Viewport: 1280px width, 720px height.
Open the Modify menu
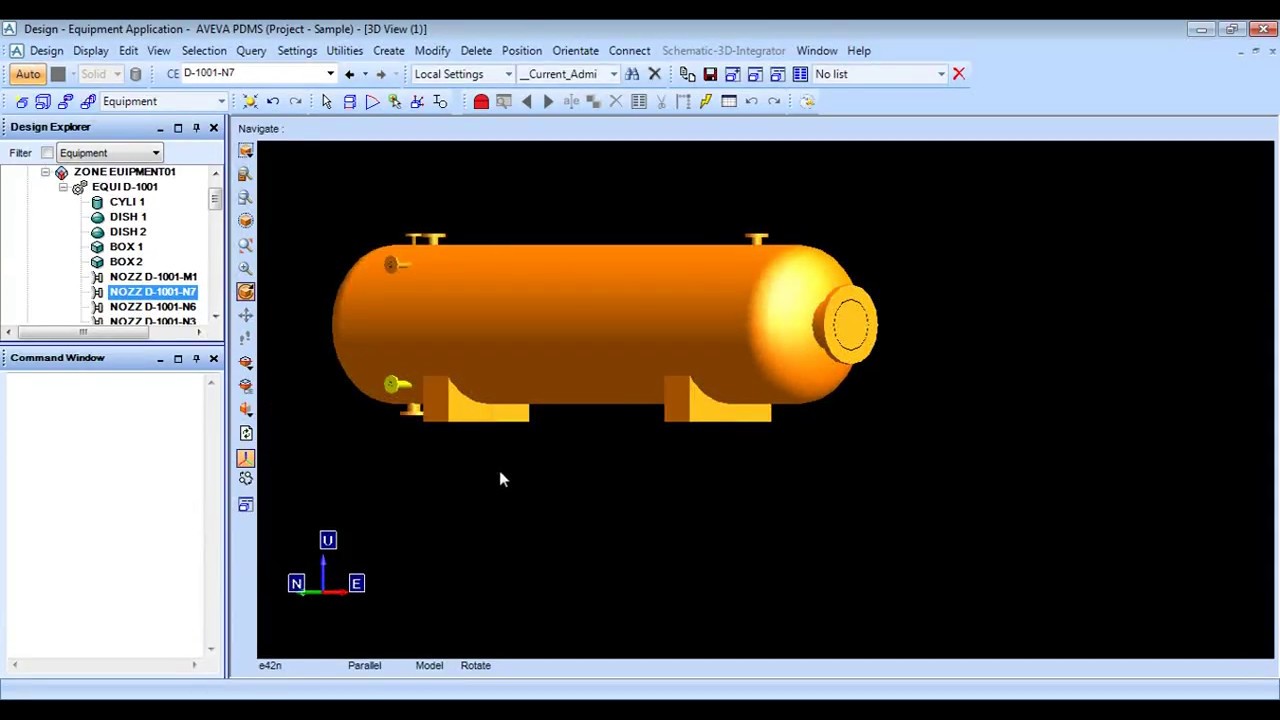pos(432,51)
